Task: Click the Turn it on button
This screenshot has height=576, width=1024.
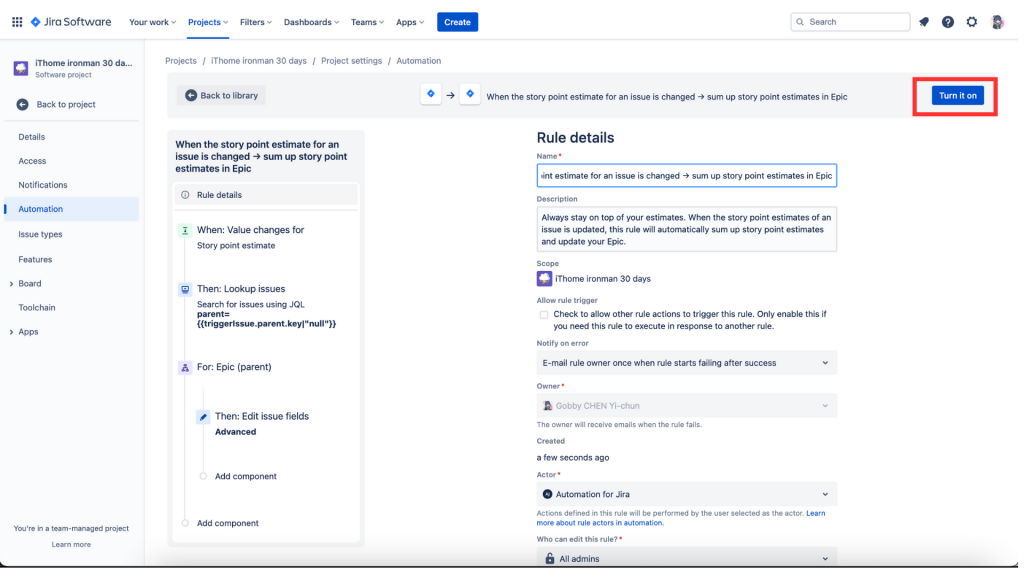Action: click(957, 96)
